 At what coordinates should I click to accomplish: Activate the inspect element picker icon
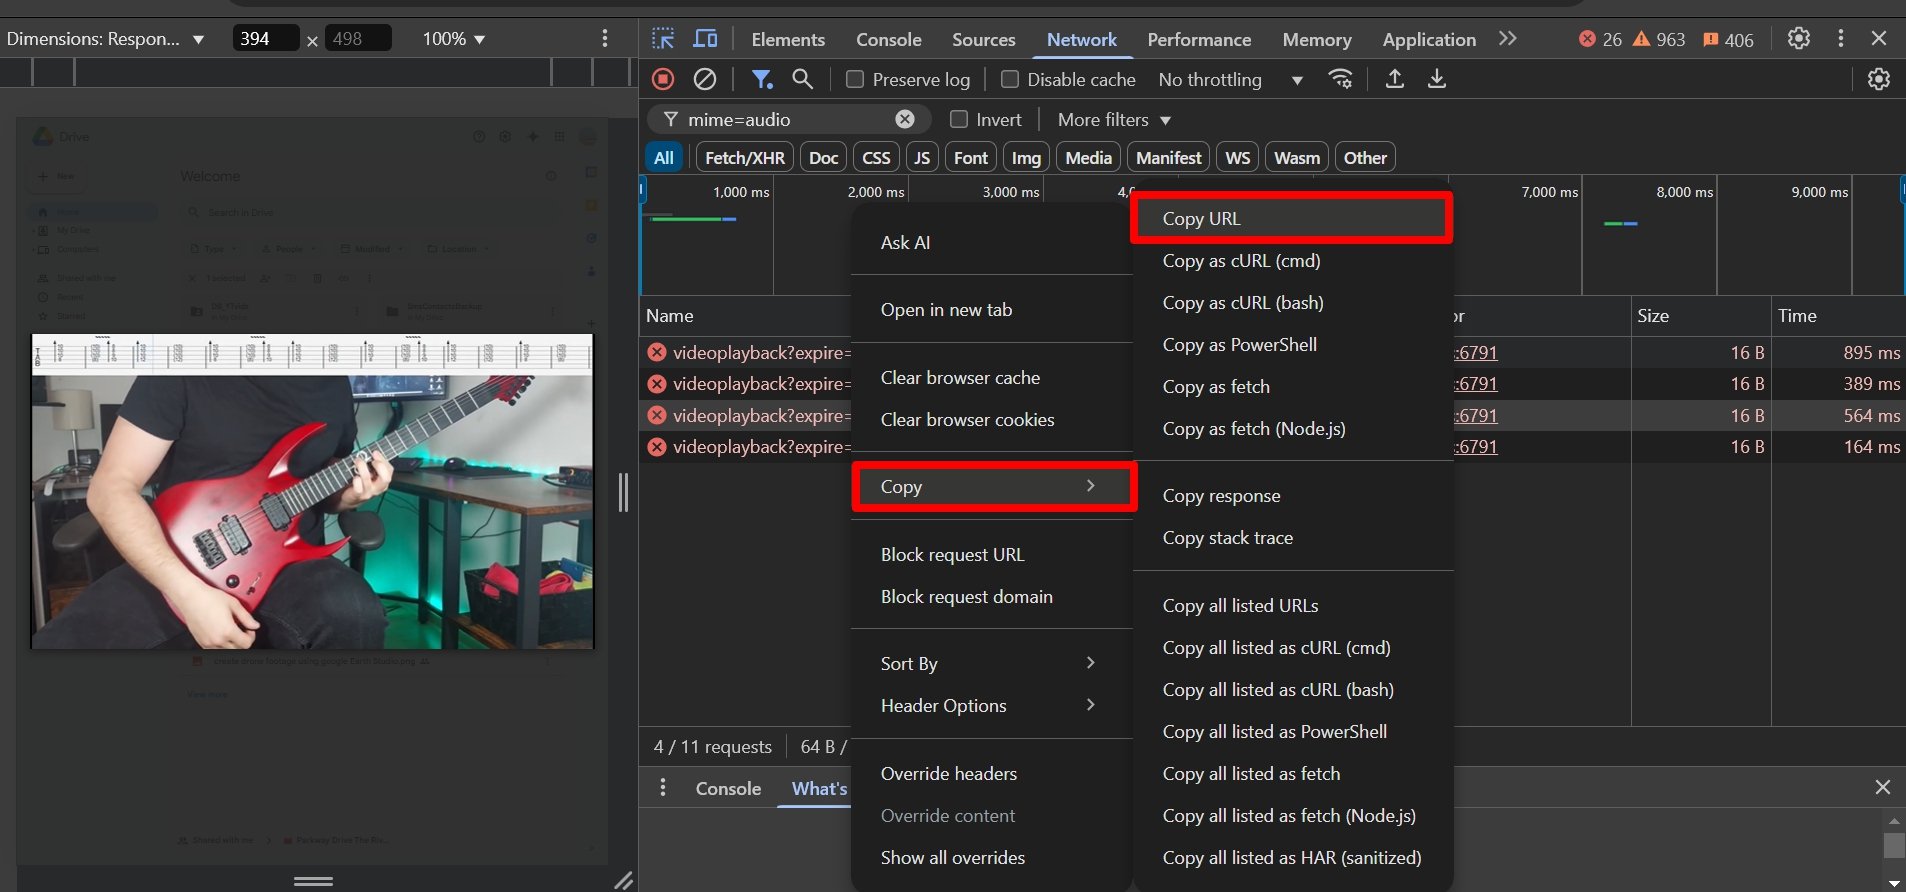point(663,39)
